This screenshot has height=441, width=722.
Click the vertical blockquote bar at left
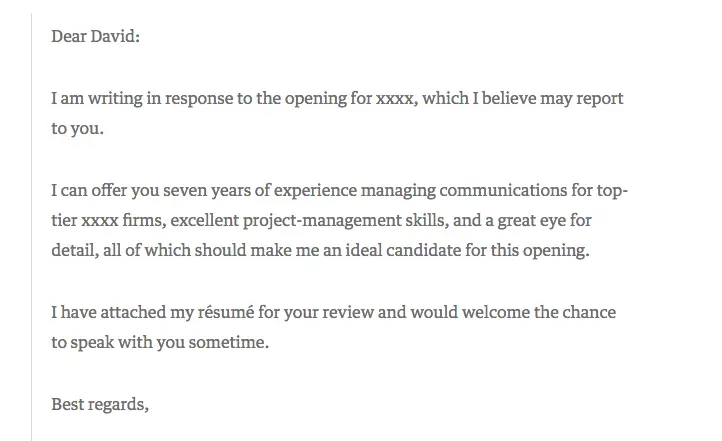(32, 227)
